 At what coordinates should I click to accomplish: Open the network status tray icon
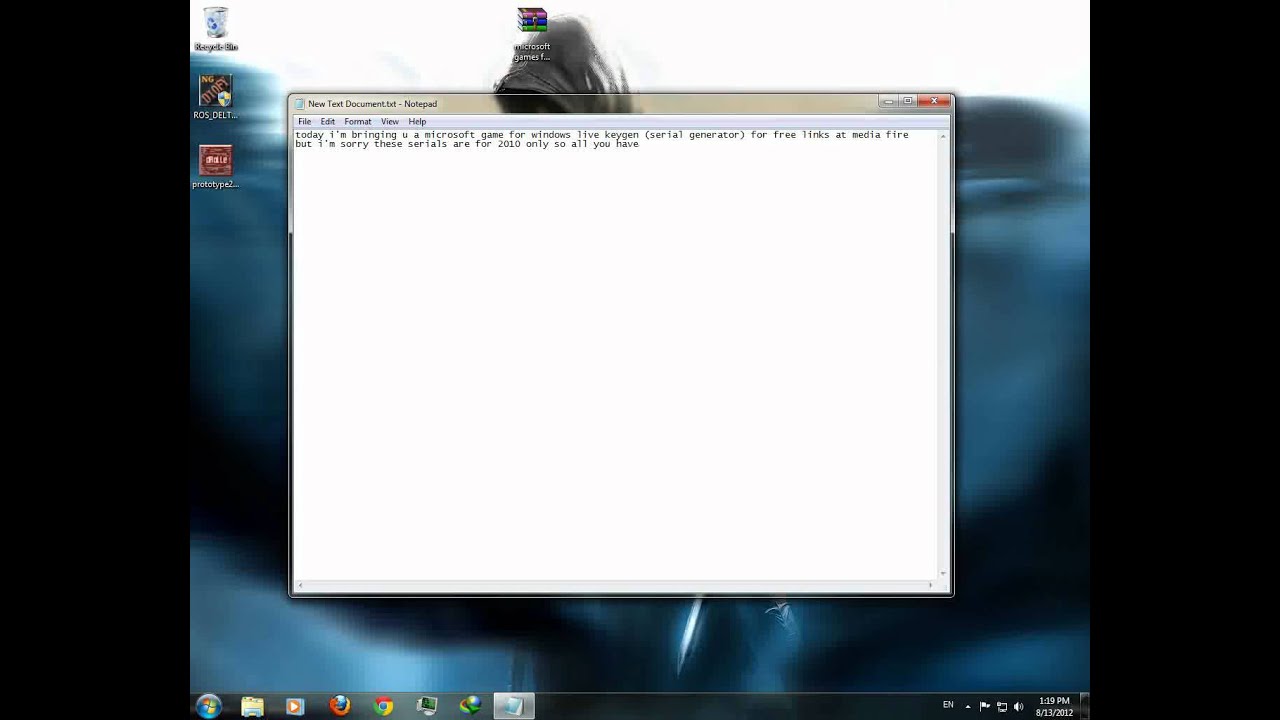(x=1001, y=706)
